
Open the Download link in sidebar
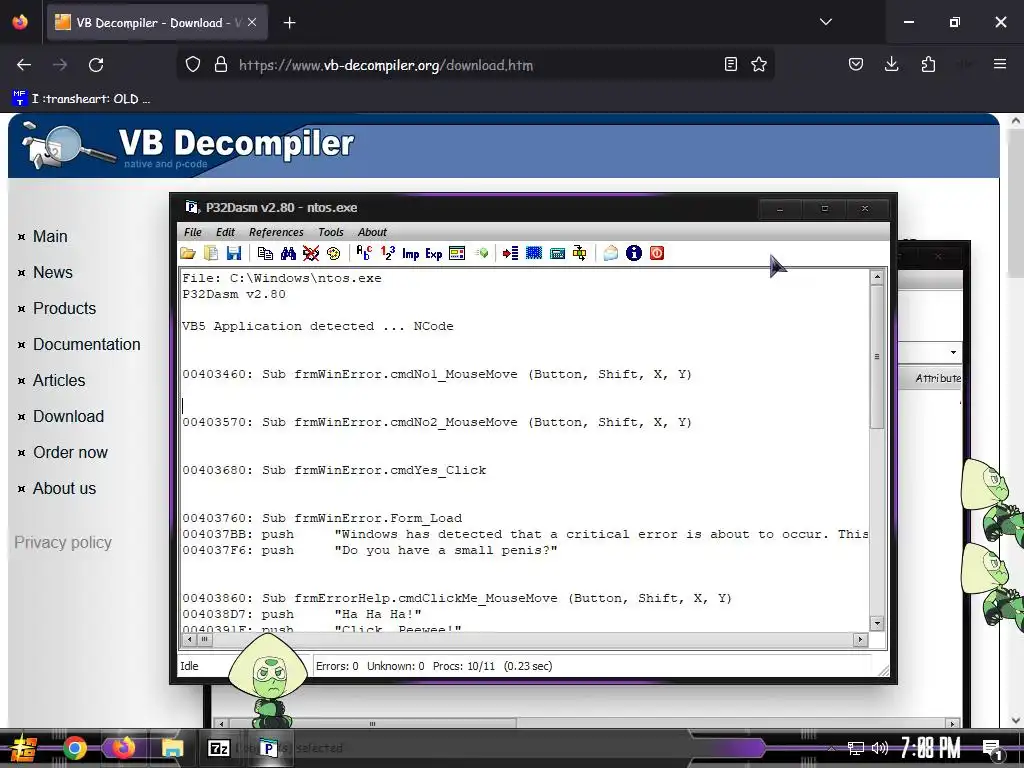(69, 416)
